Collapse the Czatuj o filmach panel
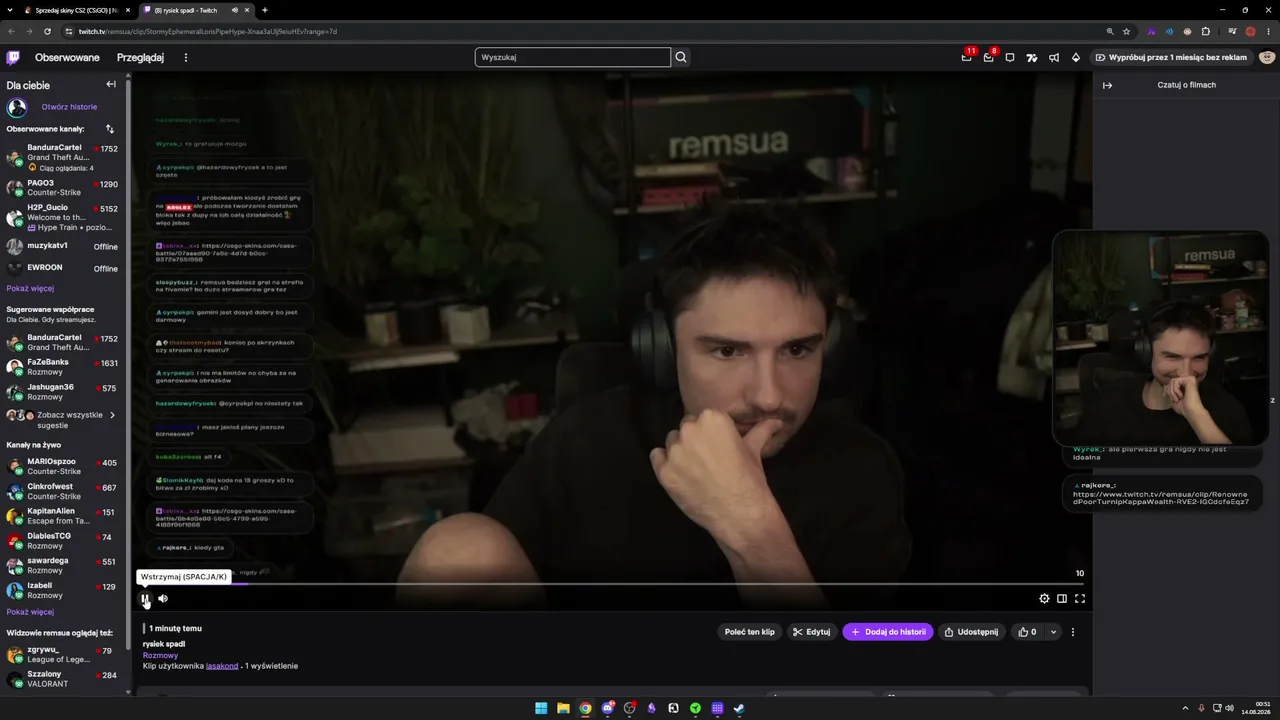Image resolution: width=1280 pixels, height=720 pixels. pyautogui.click(x=1107, y=85)
